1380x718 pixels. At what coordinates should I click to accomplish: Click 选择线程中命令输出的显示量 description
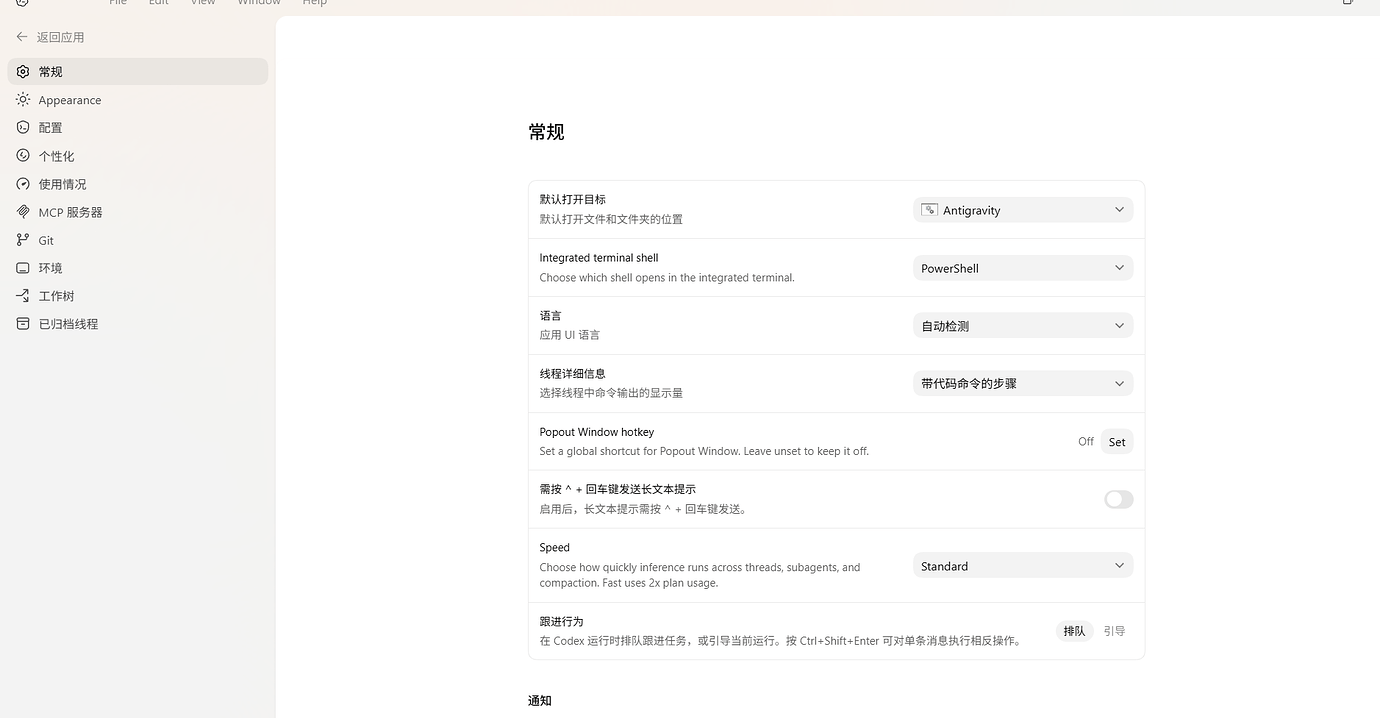(611, 393)
